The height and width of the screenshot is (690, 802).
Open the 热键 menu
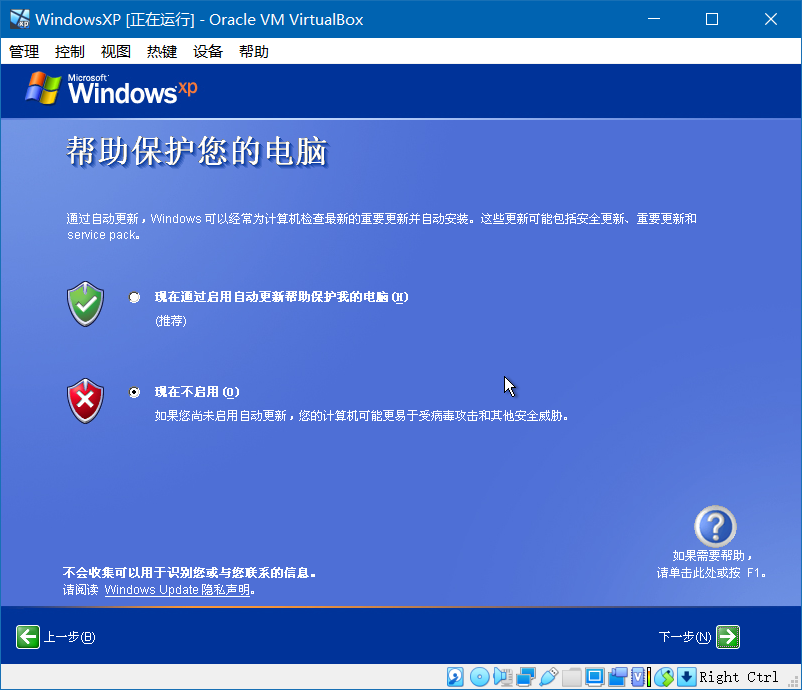[162, 51]
